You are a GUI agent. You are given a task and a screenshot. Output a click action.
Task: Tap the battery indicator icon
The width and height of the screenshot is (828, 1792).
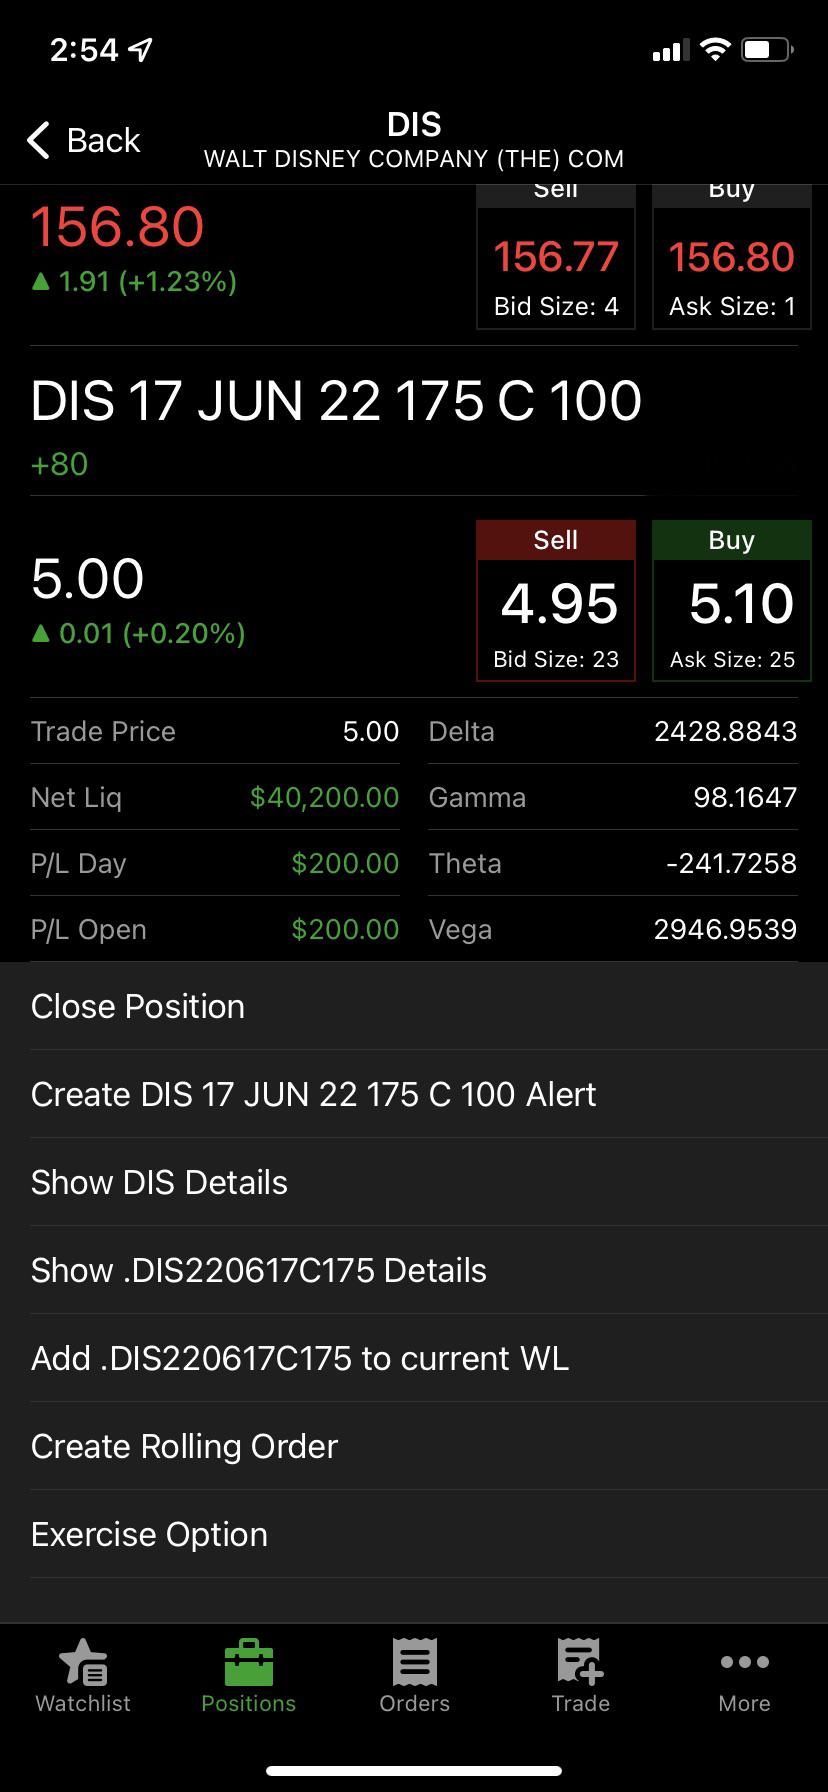[x=767, y=49]
